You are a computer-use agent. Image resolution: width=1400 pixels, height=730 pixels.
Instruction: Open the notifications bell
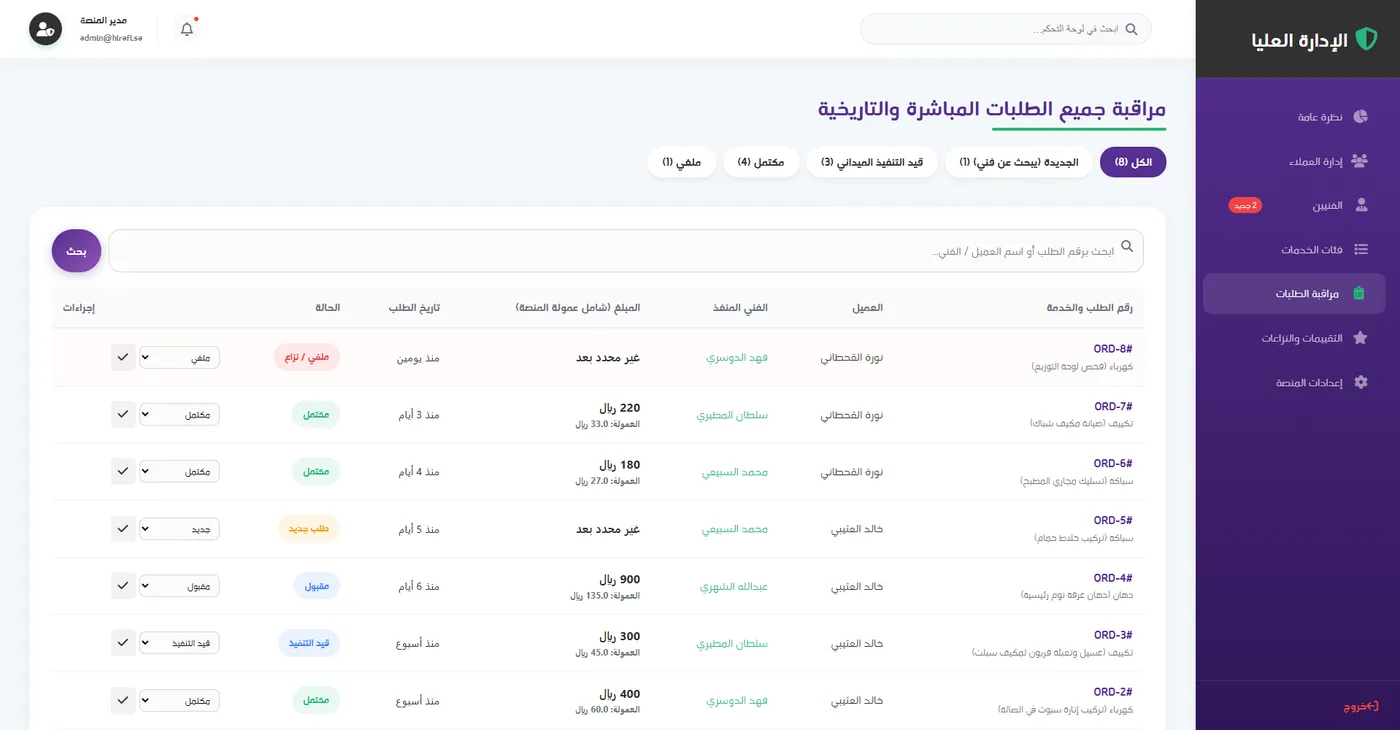click(x=187, y=29)
